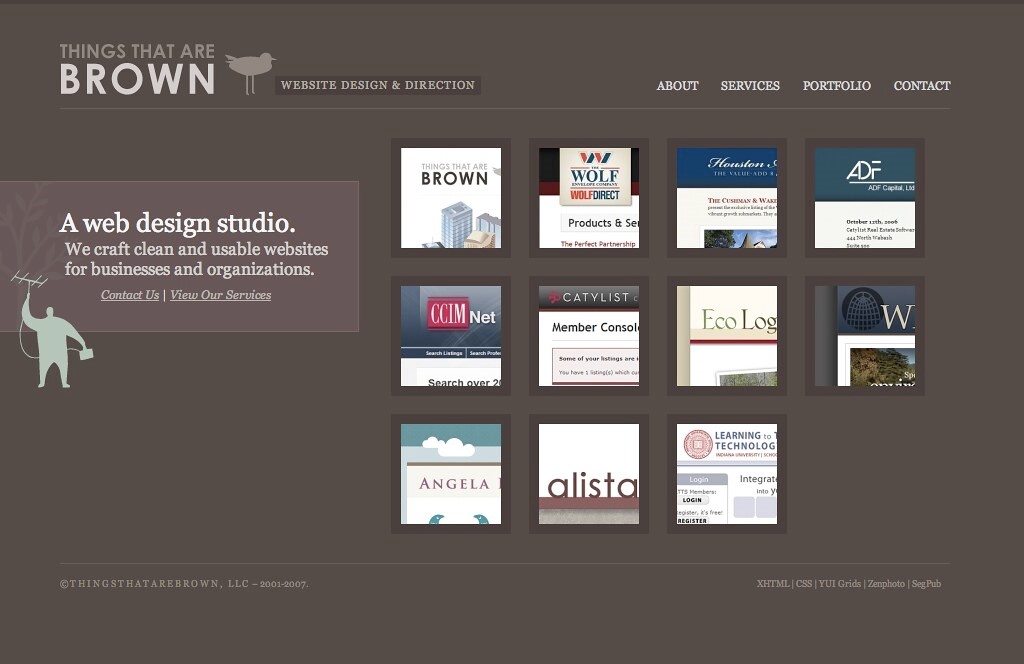Follow the View Our Services link
Viewport: 1024px width, 664px height.
click(220, 295)
